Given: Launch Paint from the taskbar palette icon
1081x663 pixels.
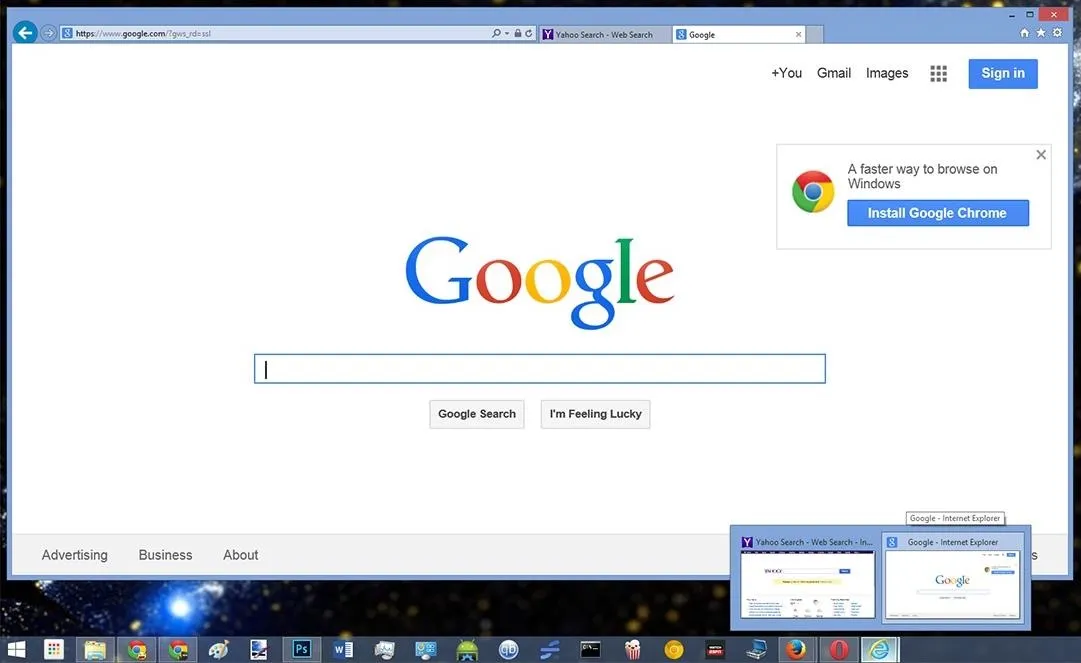Looking at the screenshot, I should (219, 649).
